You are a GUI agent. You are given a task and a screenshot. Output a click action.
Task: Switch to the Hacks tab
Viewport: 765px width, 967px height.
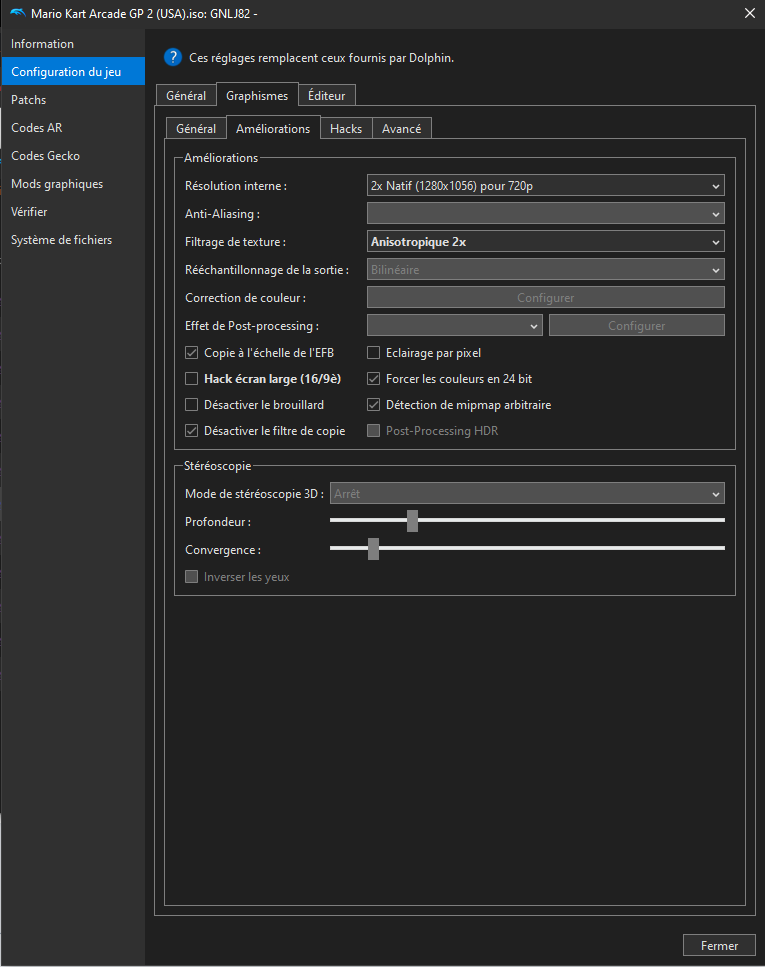click(x=346, y=129)
